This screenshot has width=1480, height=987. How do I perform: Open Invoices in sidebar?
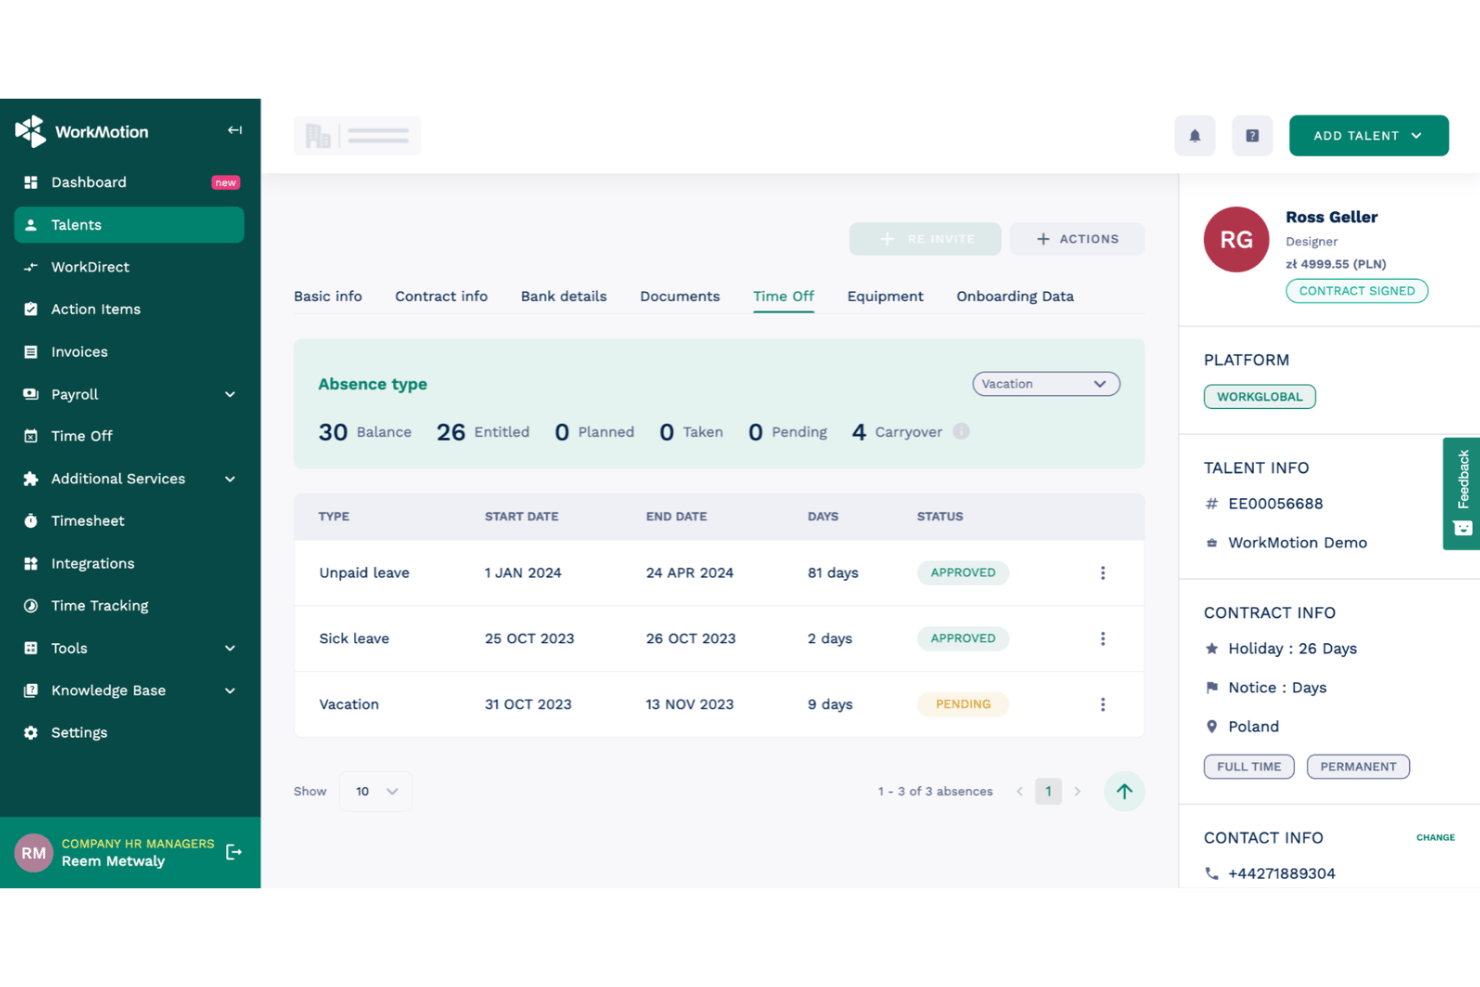[129, 352]
